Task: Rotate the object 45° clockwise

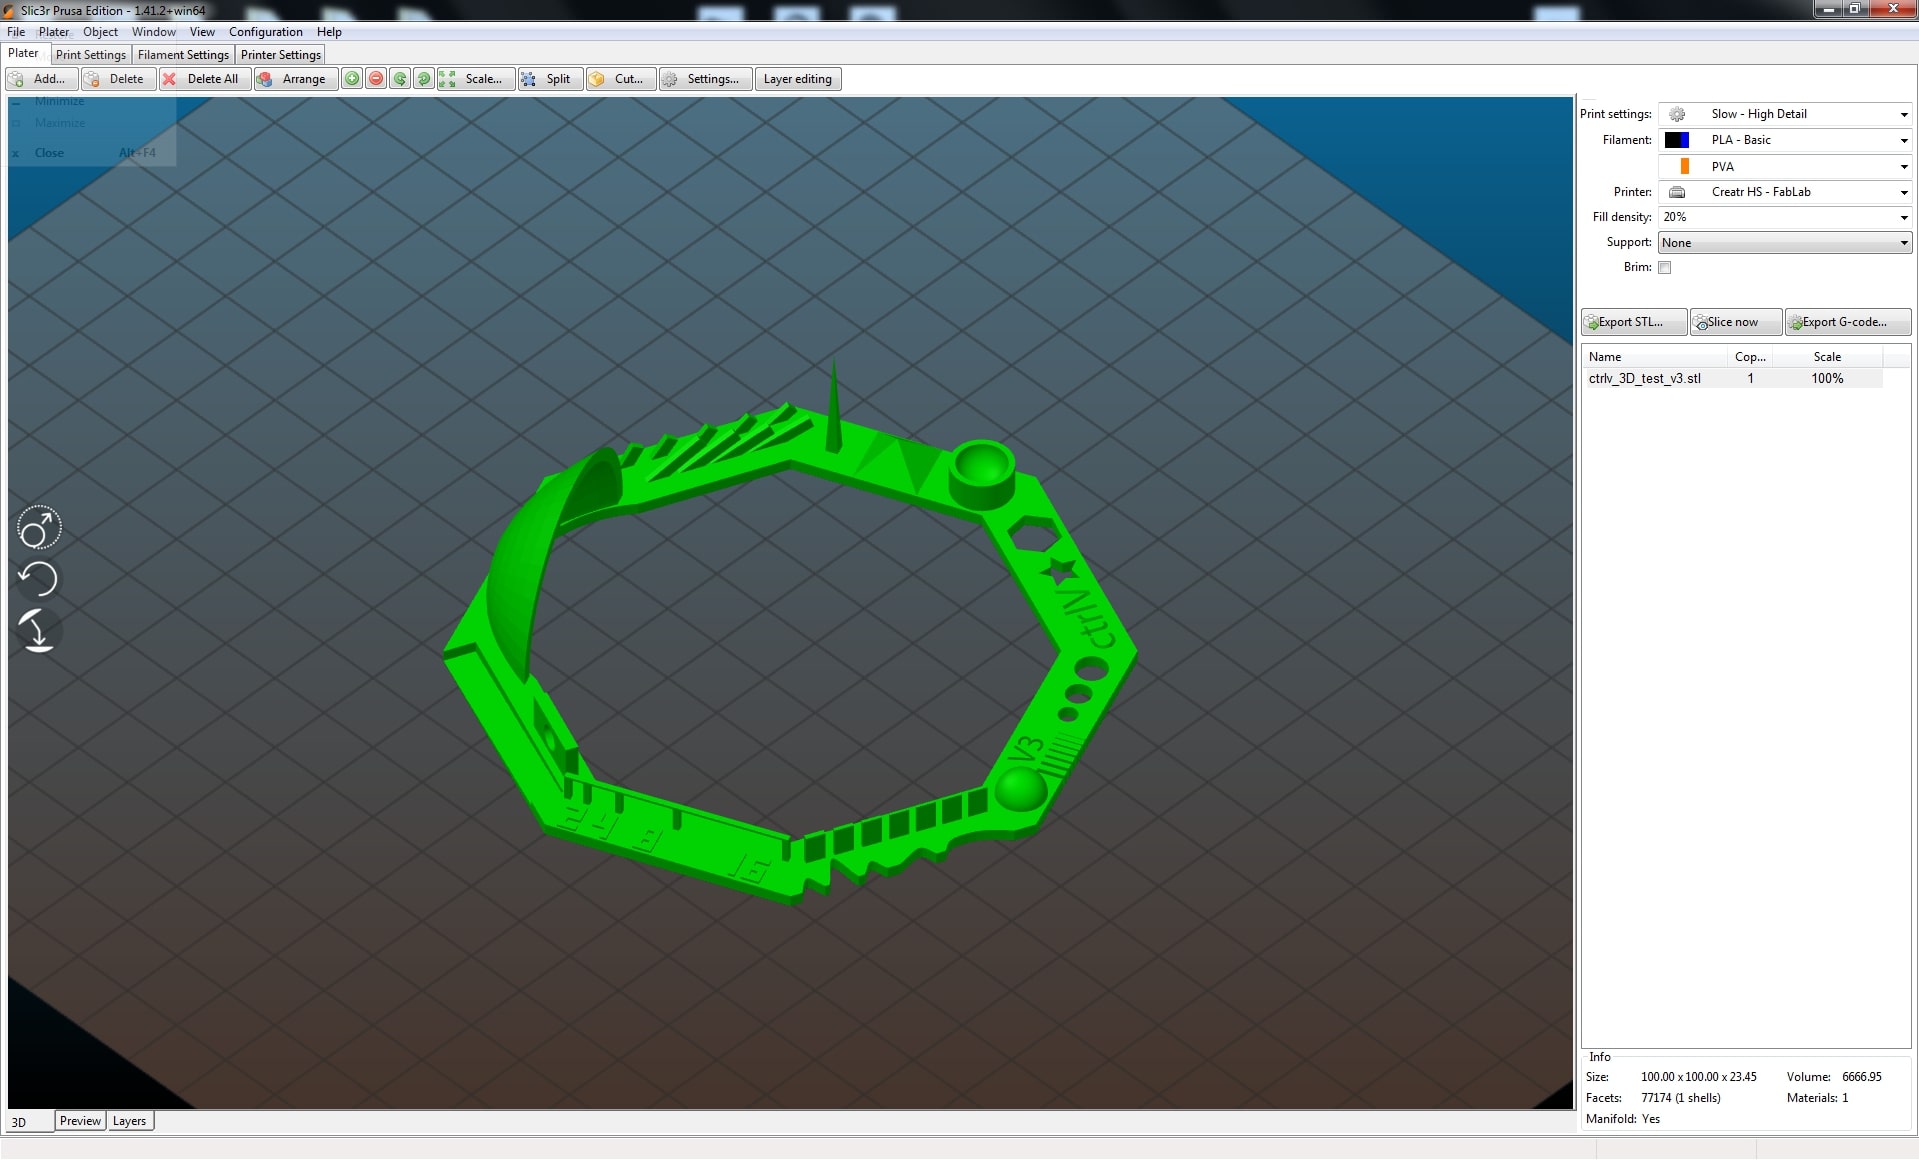Action: [x=424, y=79]
